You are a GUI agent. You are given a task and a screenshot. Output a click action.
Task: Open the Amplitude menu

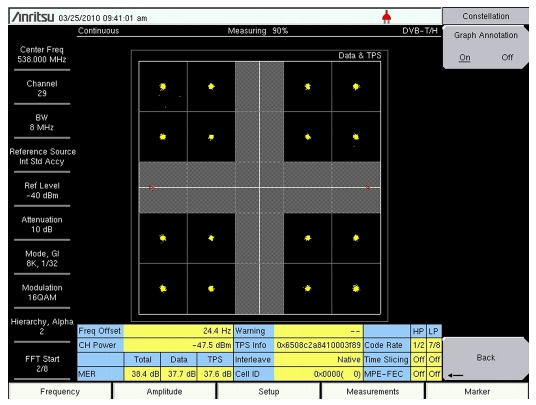164,391
